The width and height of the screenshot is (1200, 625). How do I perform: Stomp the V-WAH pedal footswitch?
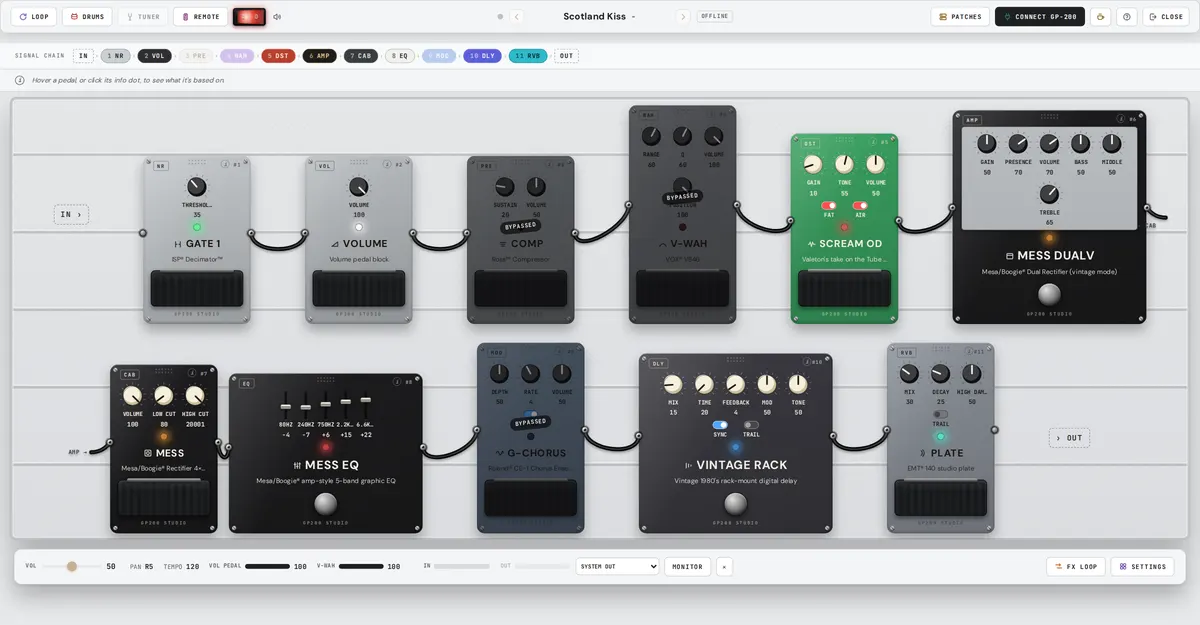coord(682,288)
